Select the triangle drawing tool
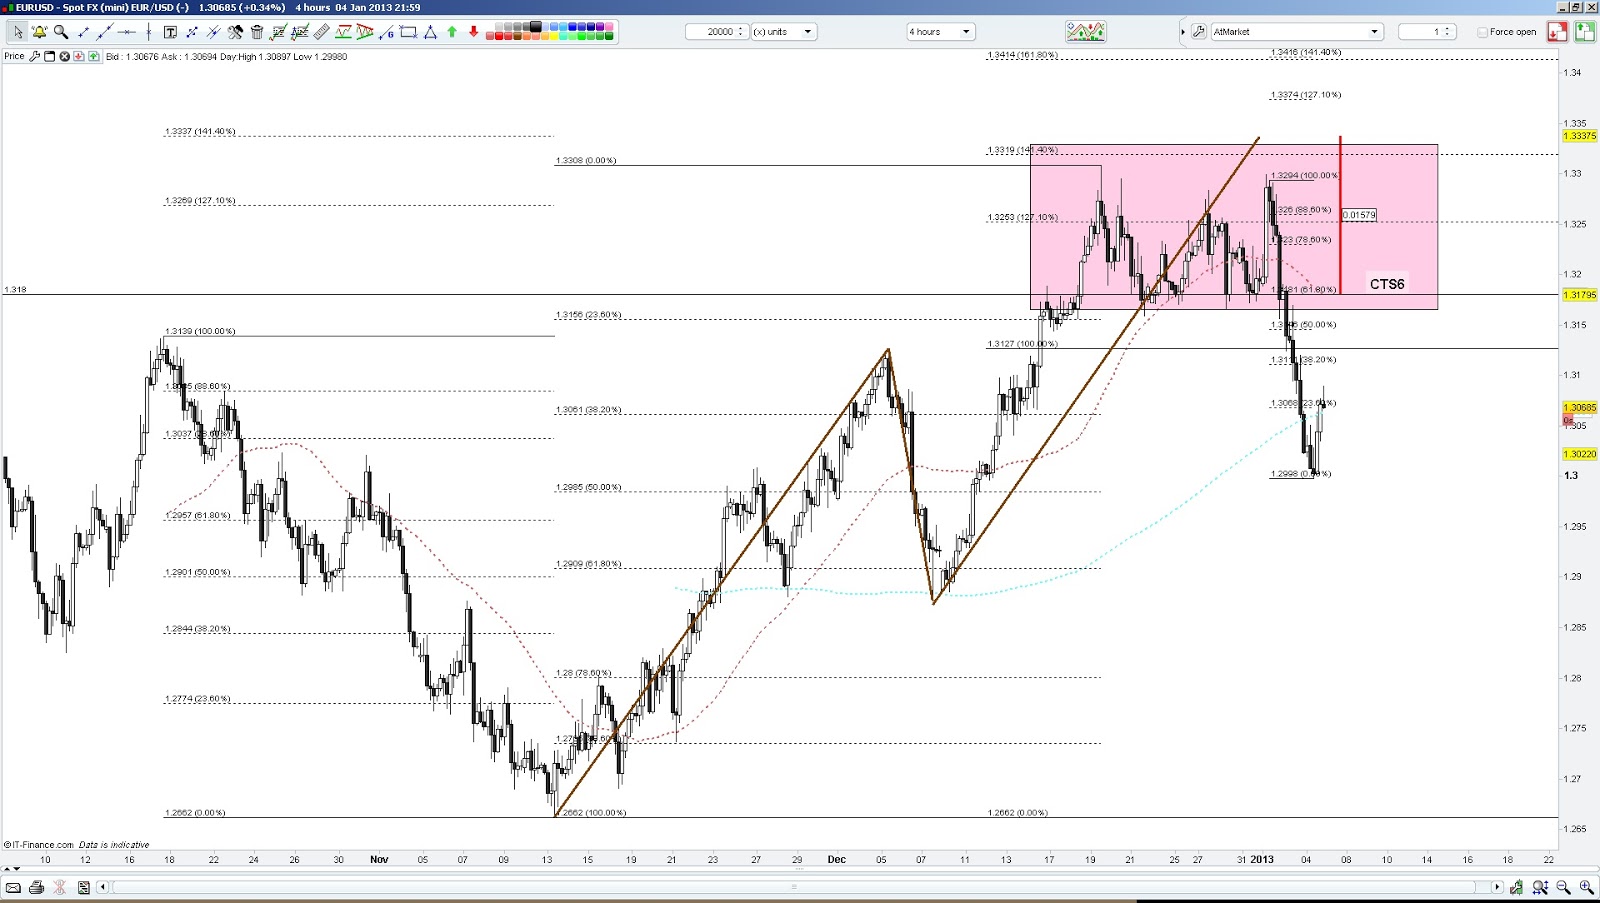Image resolution: width=1600 pixels, height=903 pixels. [x=430, y=32]
